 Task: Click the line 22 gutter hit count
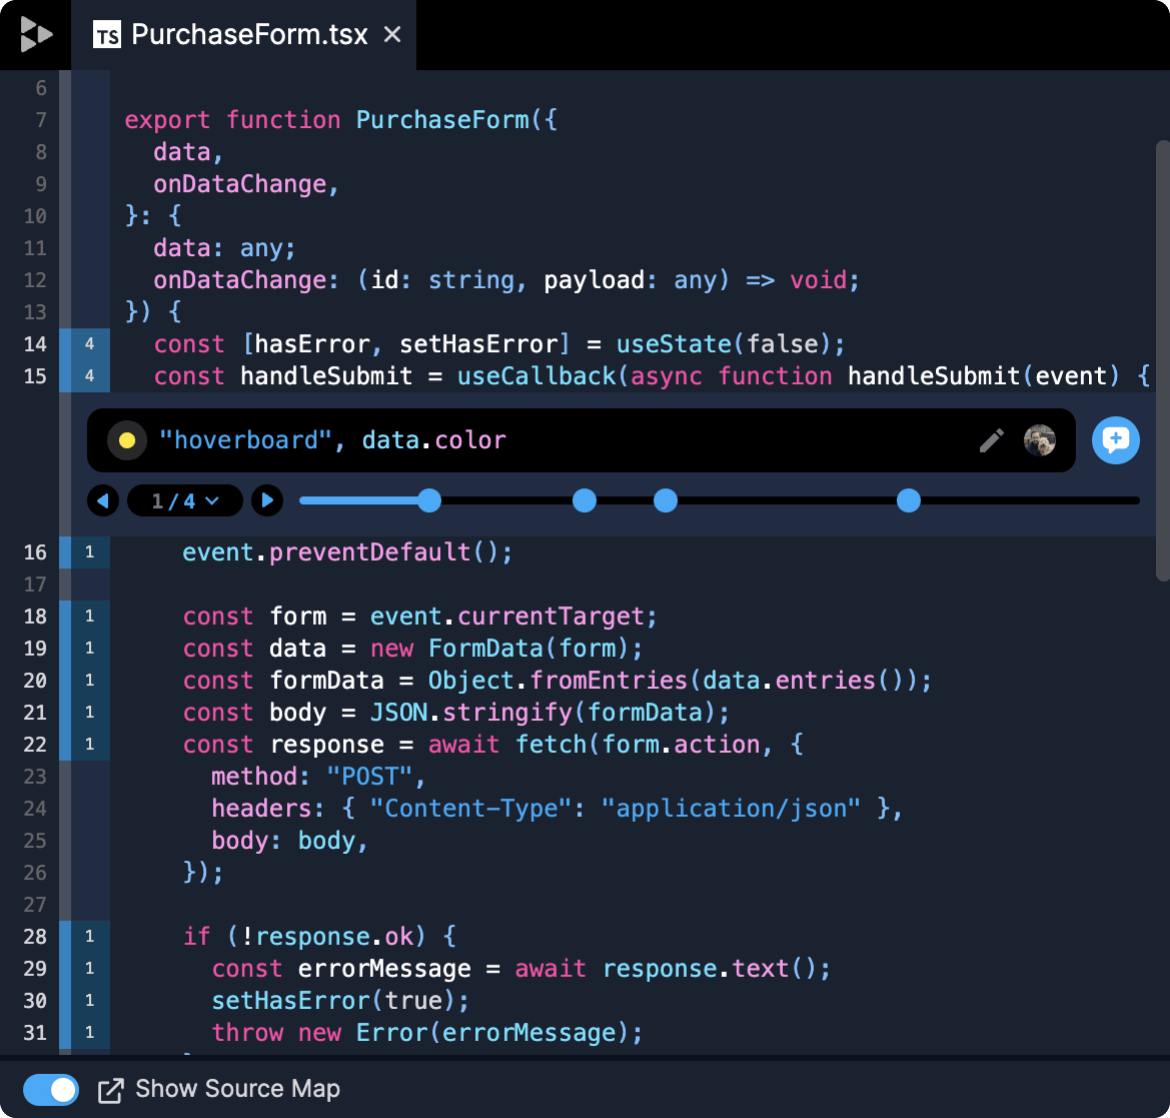coord(89,744)
